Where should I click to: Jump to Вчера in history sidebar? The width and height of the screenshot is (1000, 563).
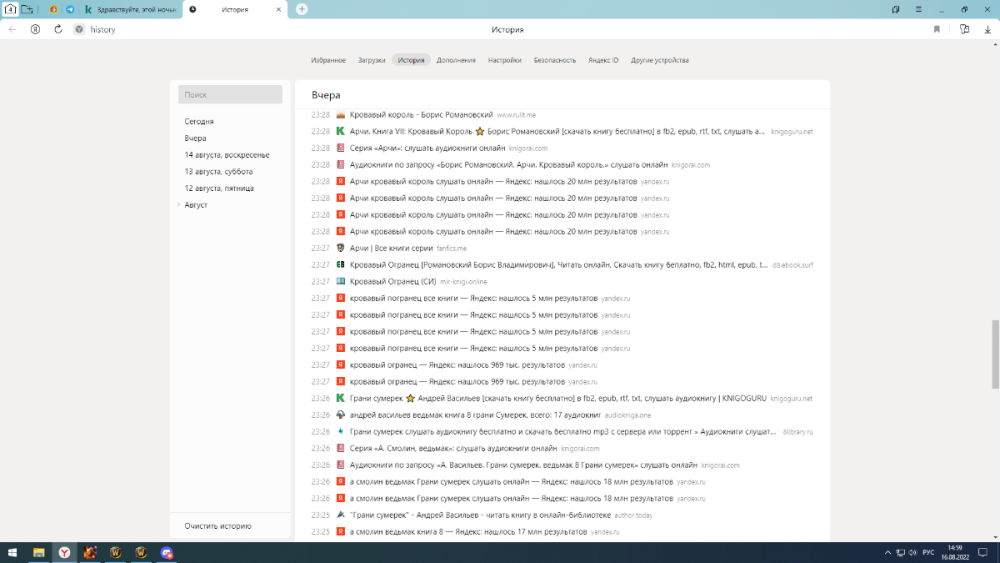coord(195,138)
